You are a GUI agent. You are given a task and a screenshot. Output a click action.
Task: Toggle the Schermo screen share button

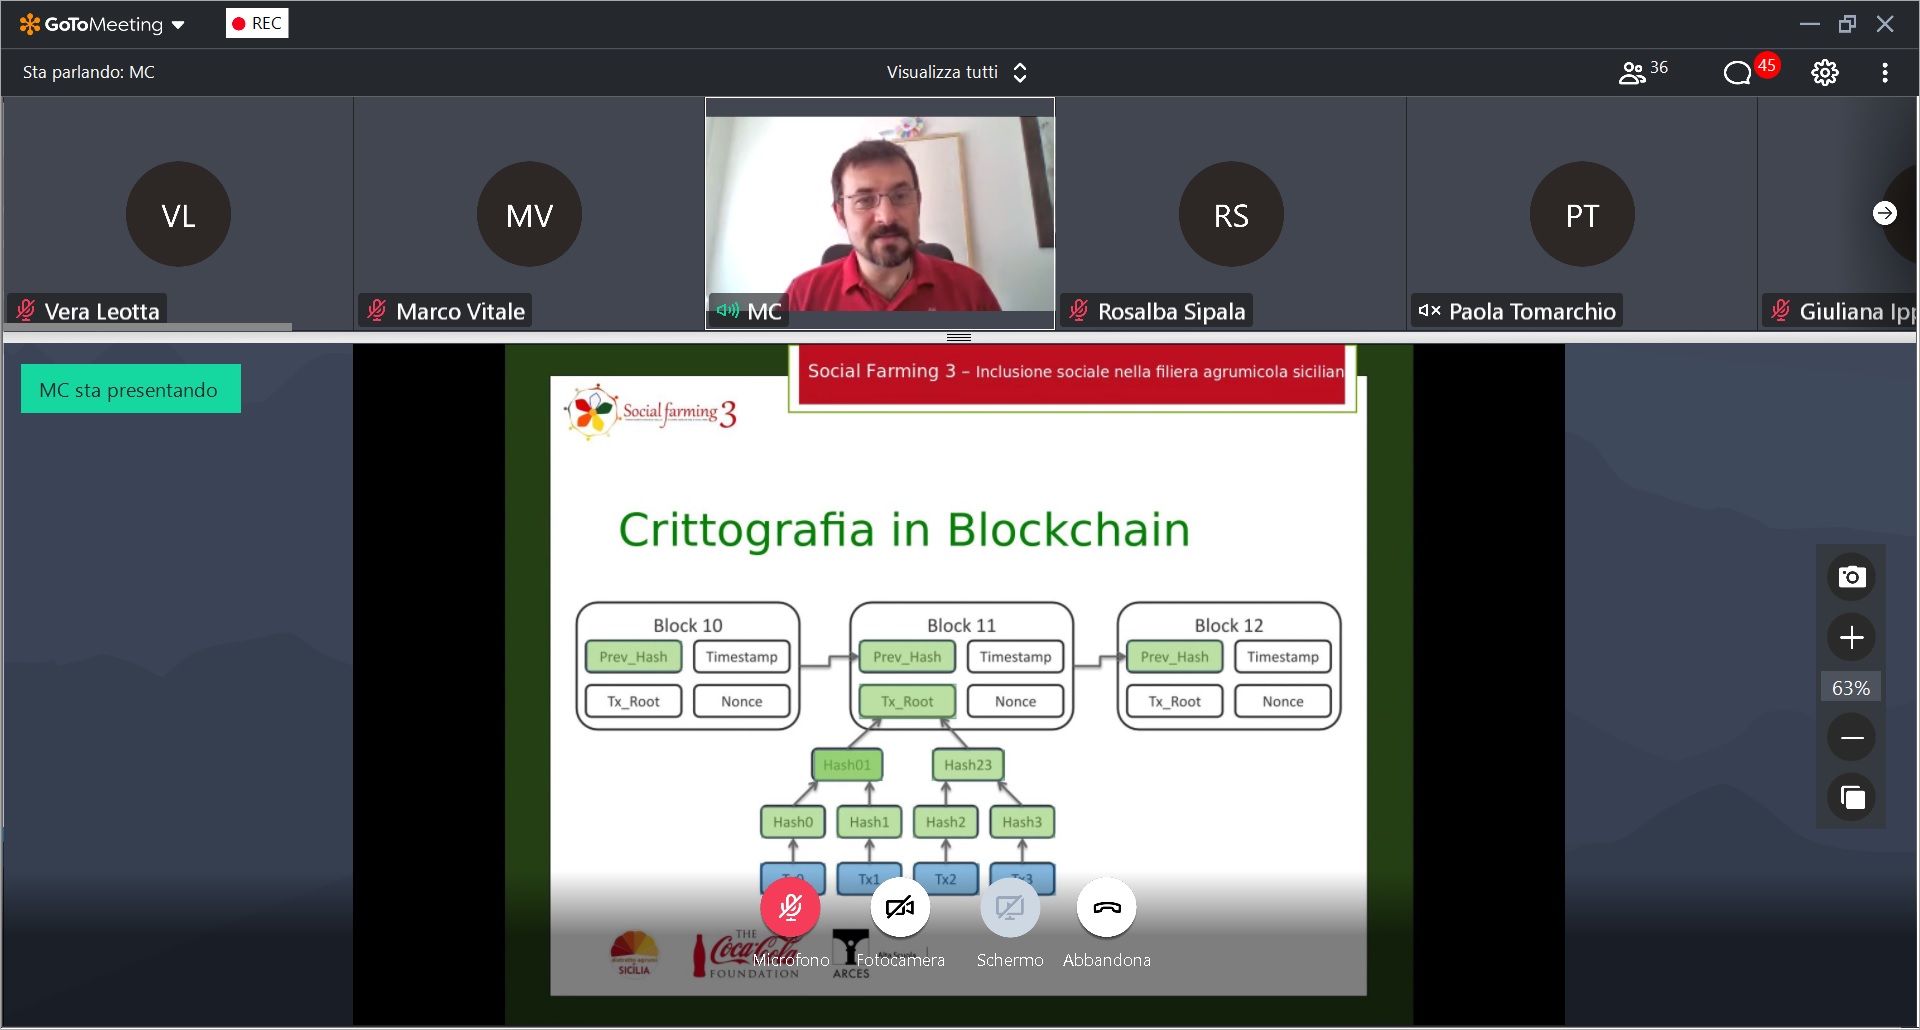pos(1010,908)
